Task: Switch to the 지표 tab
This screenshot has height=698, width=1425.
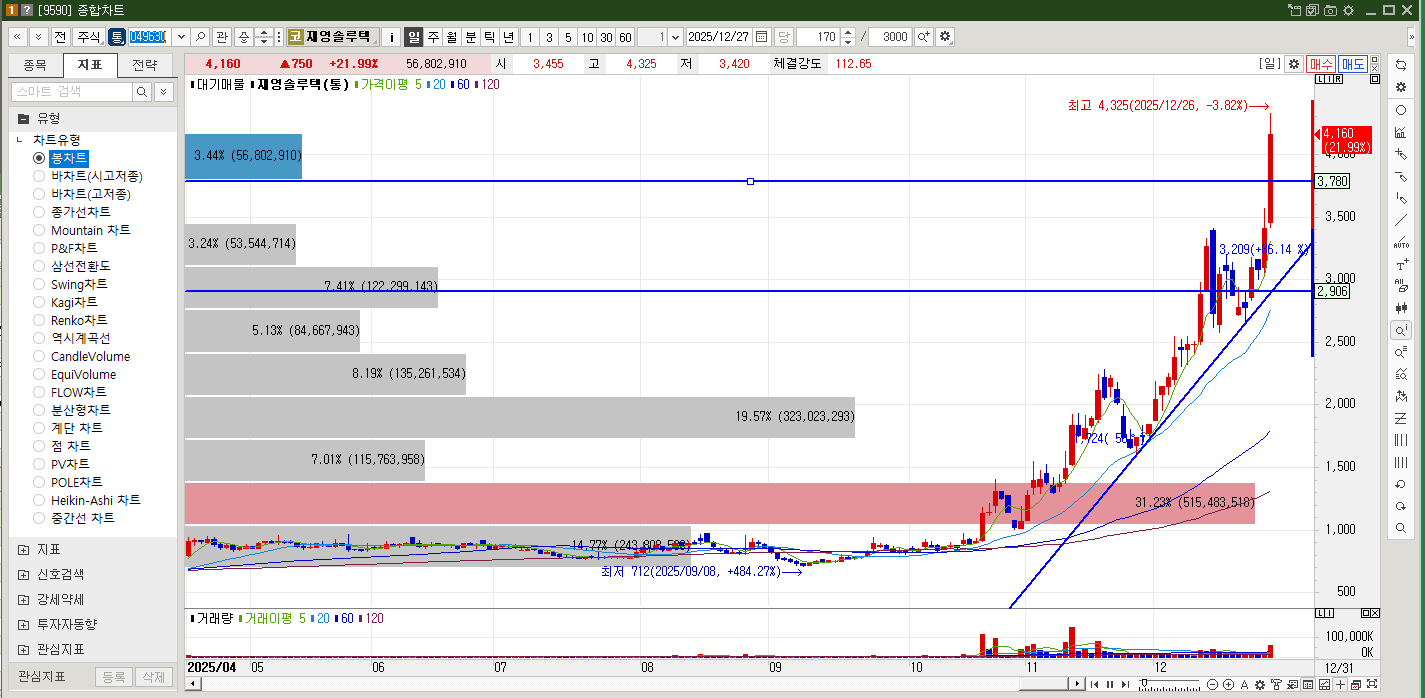Action: click(90, 66)
